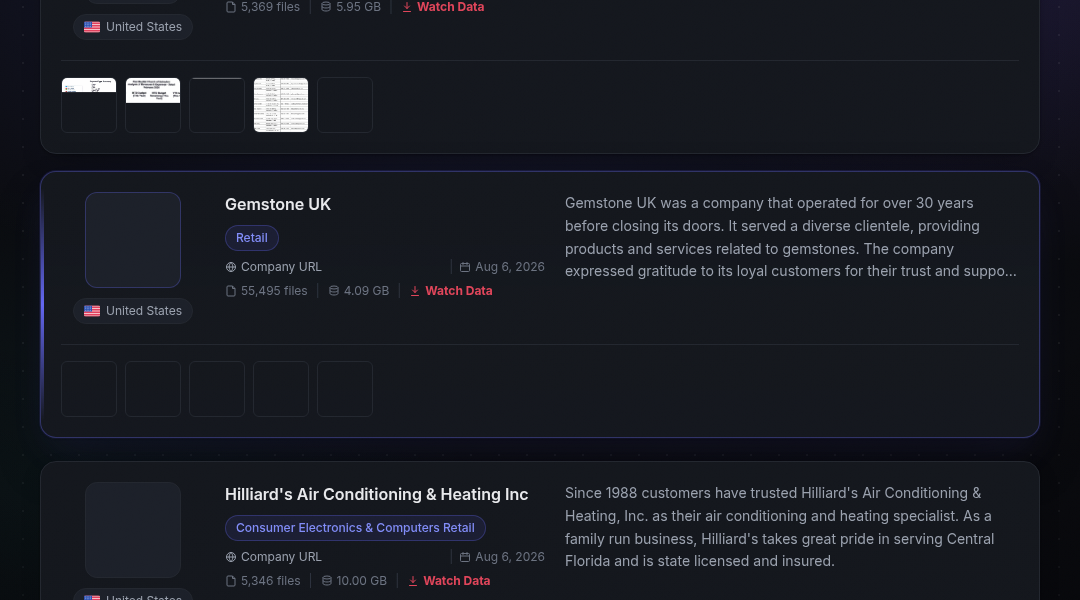
Task: Click '5,369 files' text in top card
Action: tap(270, 7)
